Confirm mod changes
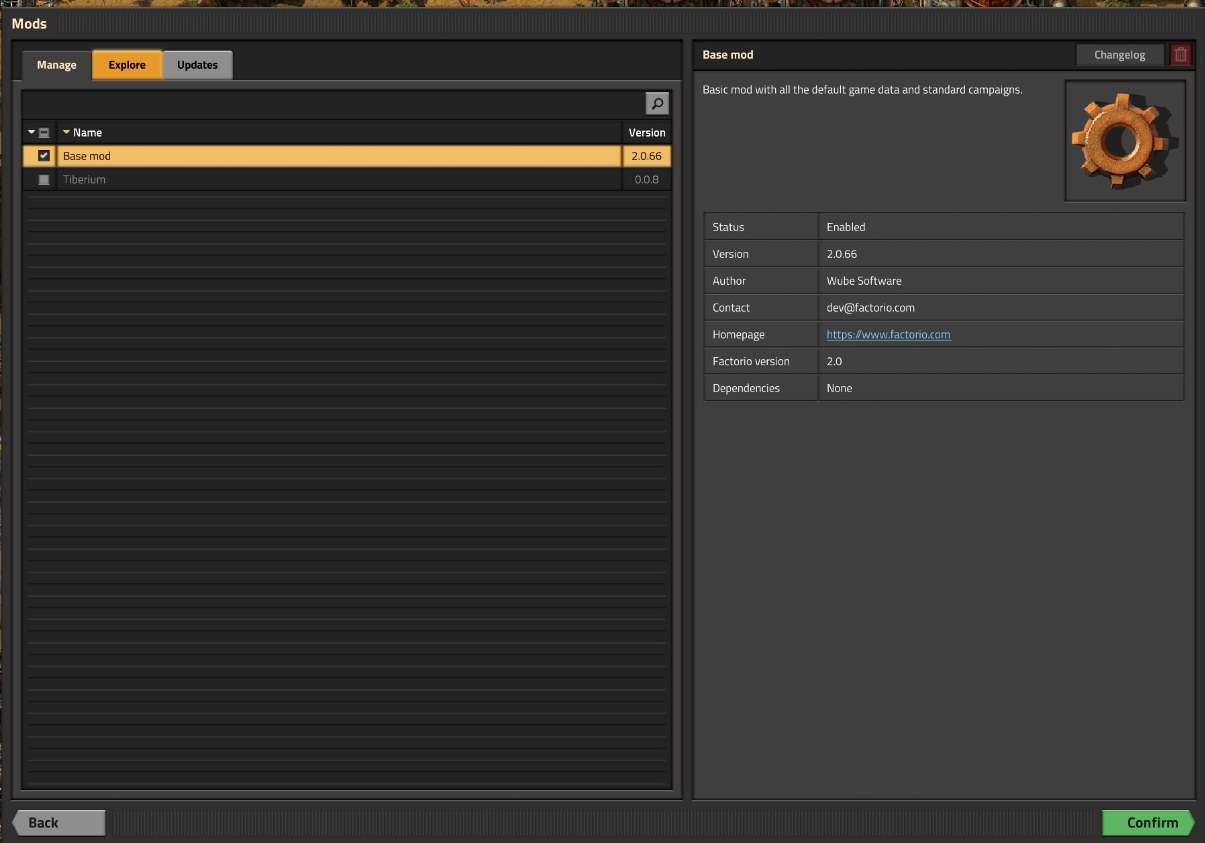This screenshot has height=843, width=1205. [x=1148, y=823]
